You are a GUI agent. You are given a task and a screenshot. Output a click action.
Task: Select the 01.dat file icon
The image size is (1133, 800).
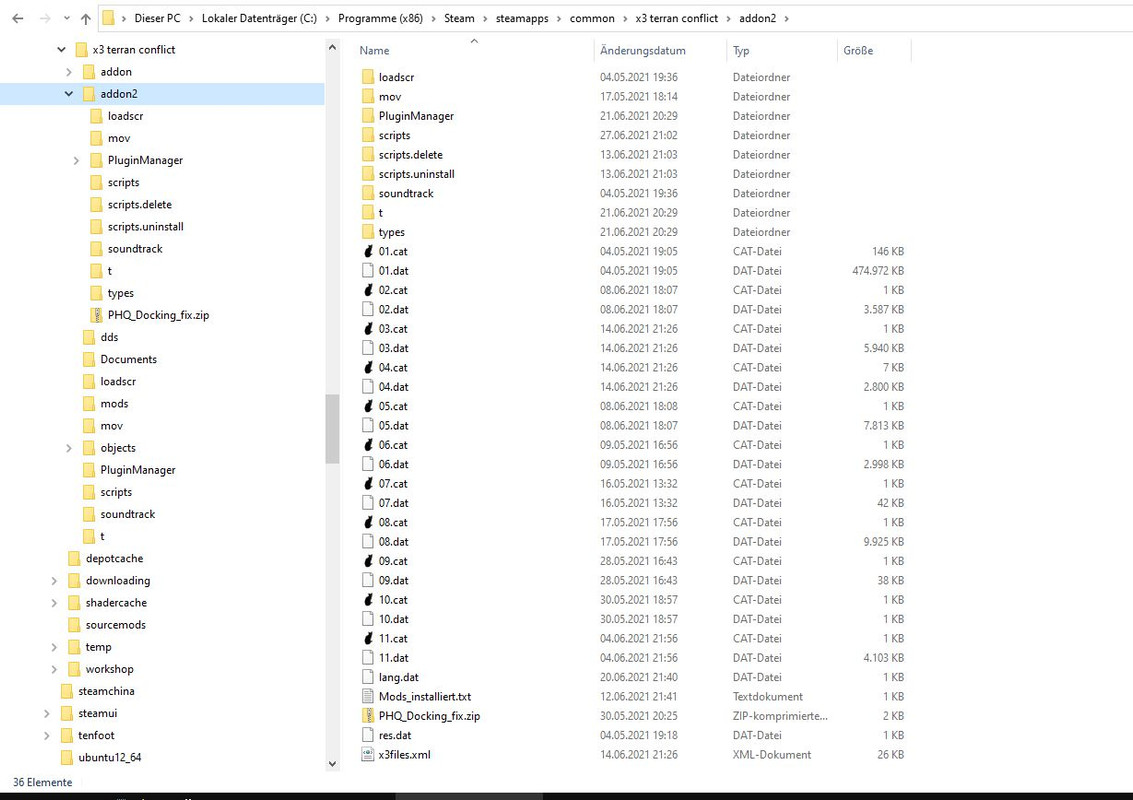pos(369,270)
